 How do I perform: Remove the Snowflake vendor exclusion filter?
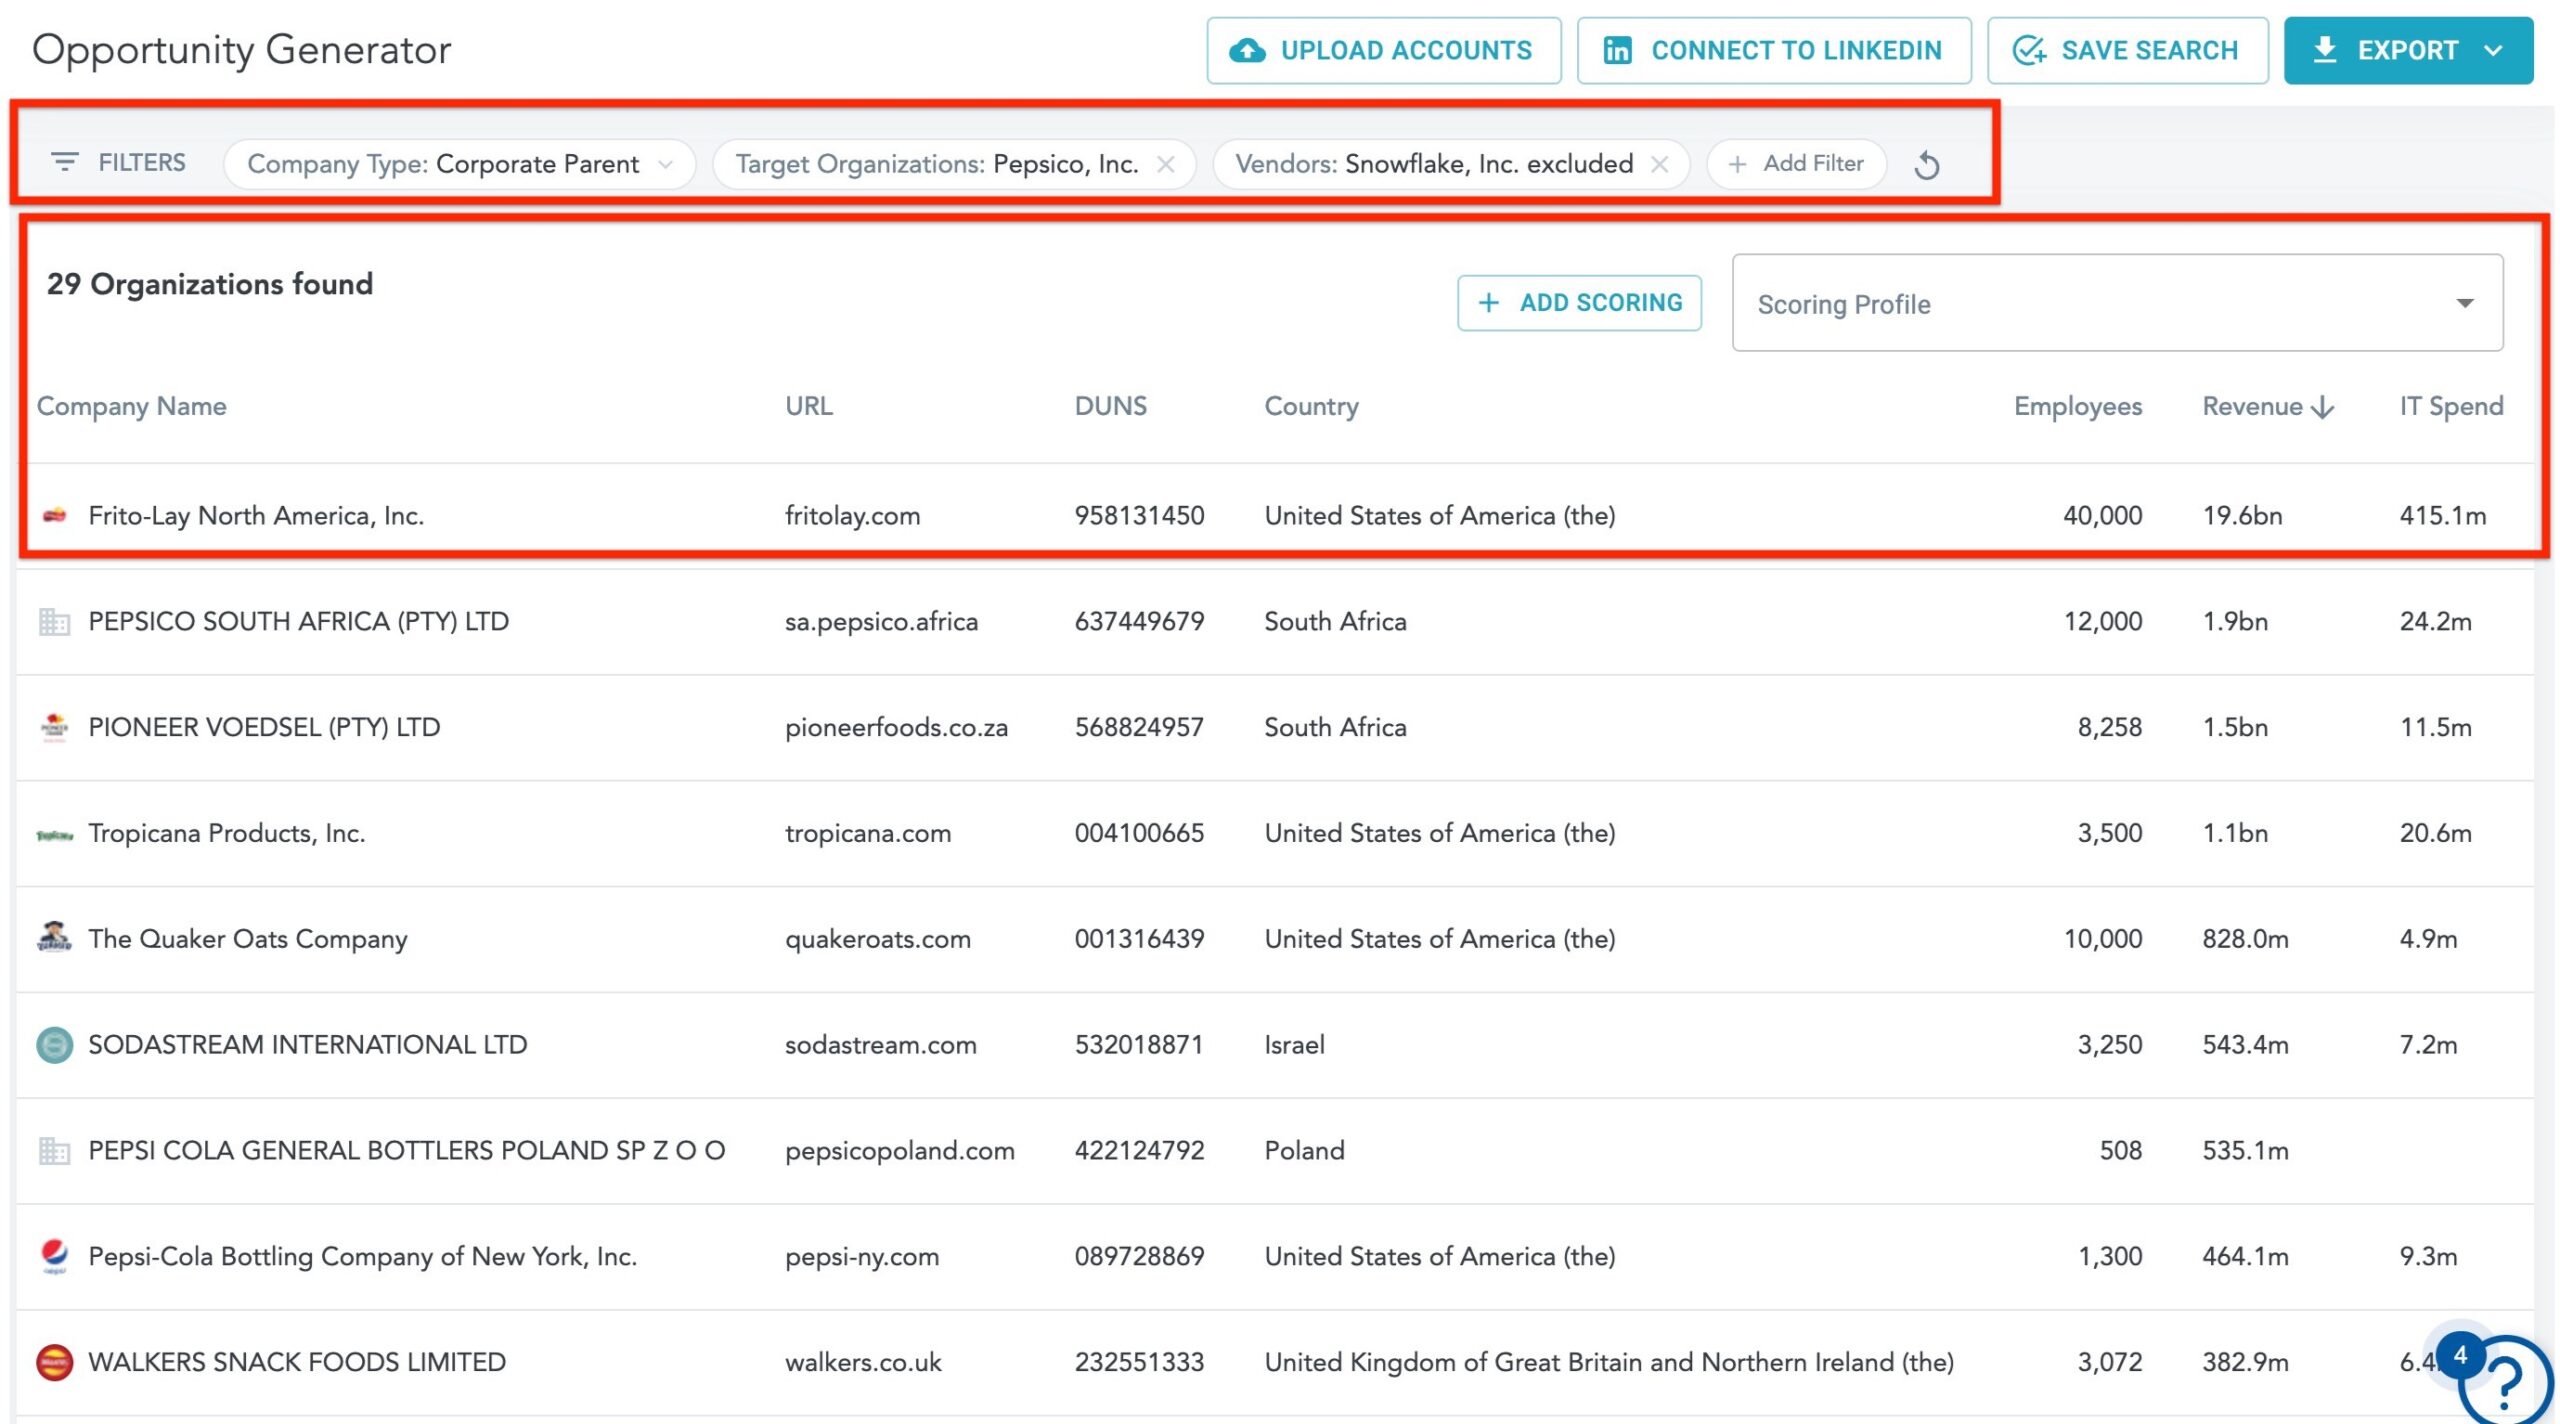[1659, 164]
